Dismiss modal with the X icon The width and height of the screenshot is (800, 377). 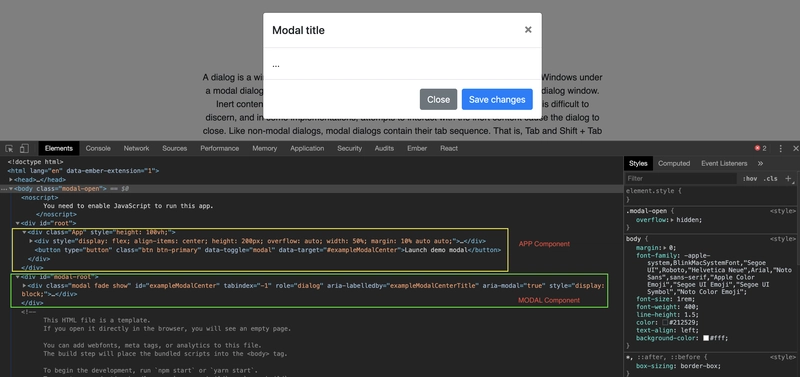point(528,30)
